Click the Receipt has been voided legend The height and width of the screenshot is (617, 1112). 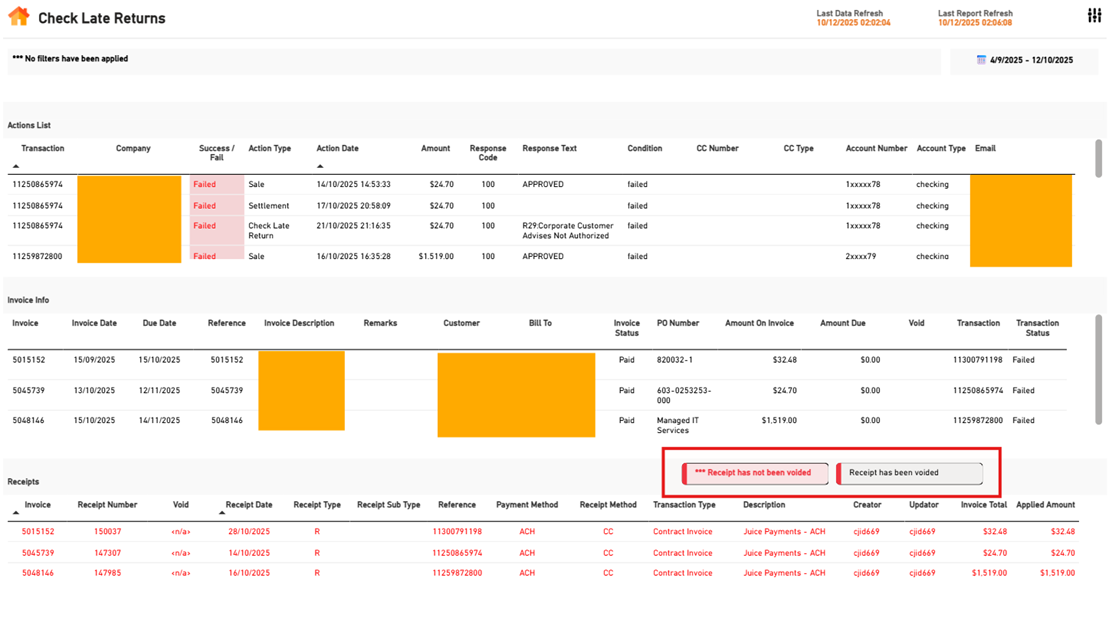[910, 473]
